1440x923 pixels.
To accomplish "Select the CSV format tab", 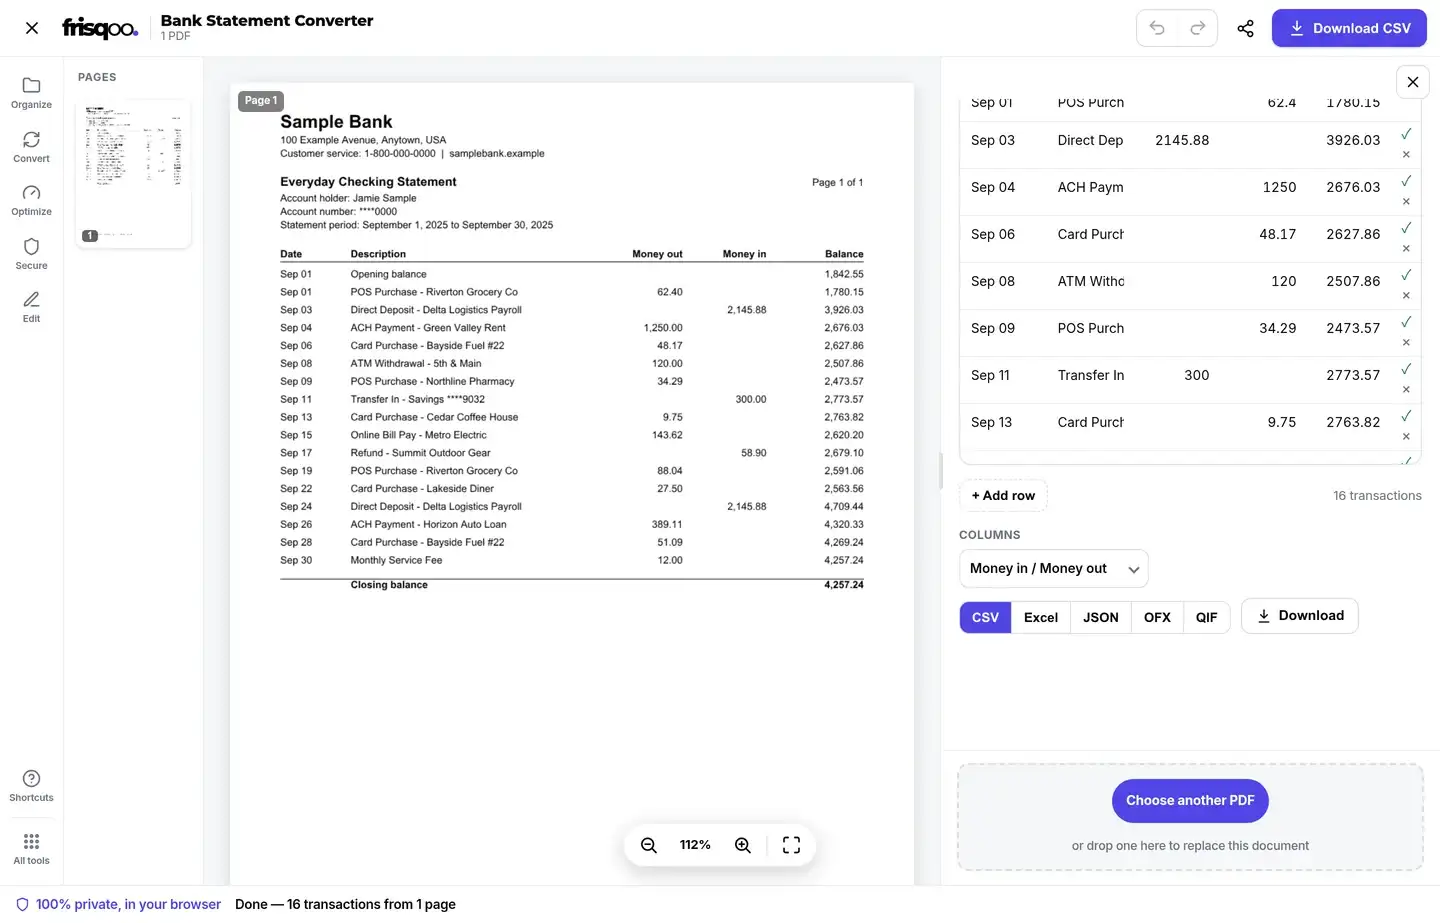I will coord(985,617).
